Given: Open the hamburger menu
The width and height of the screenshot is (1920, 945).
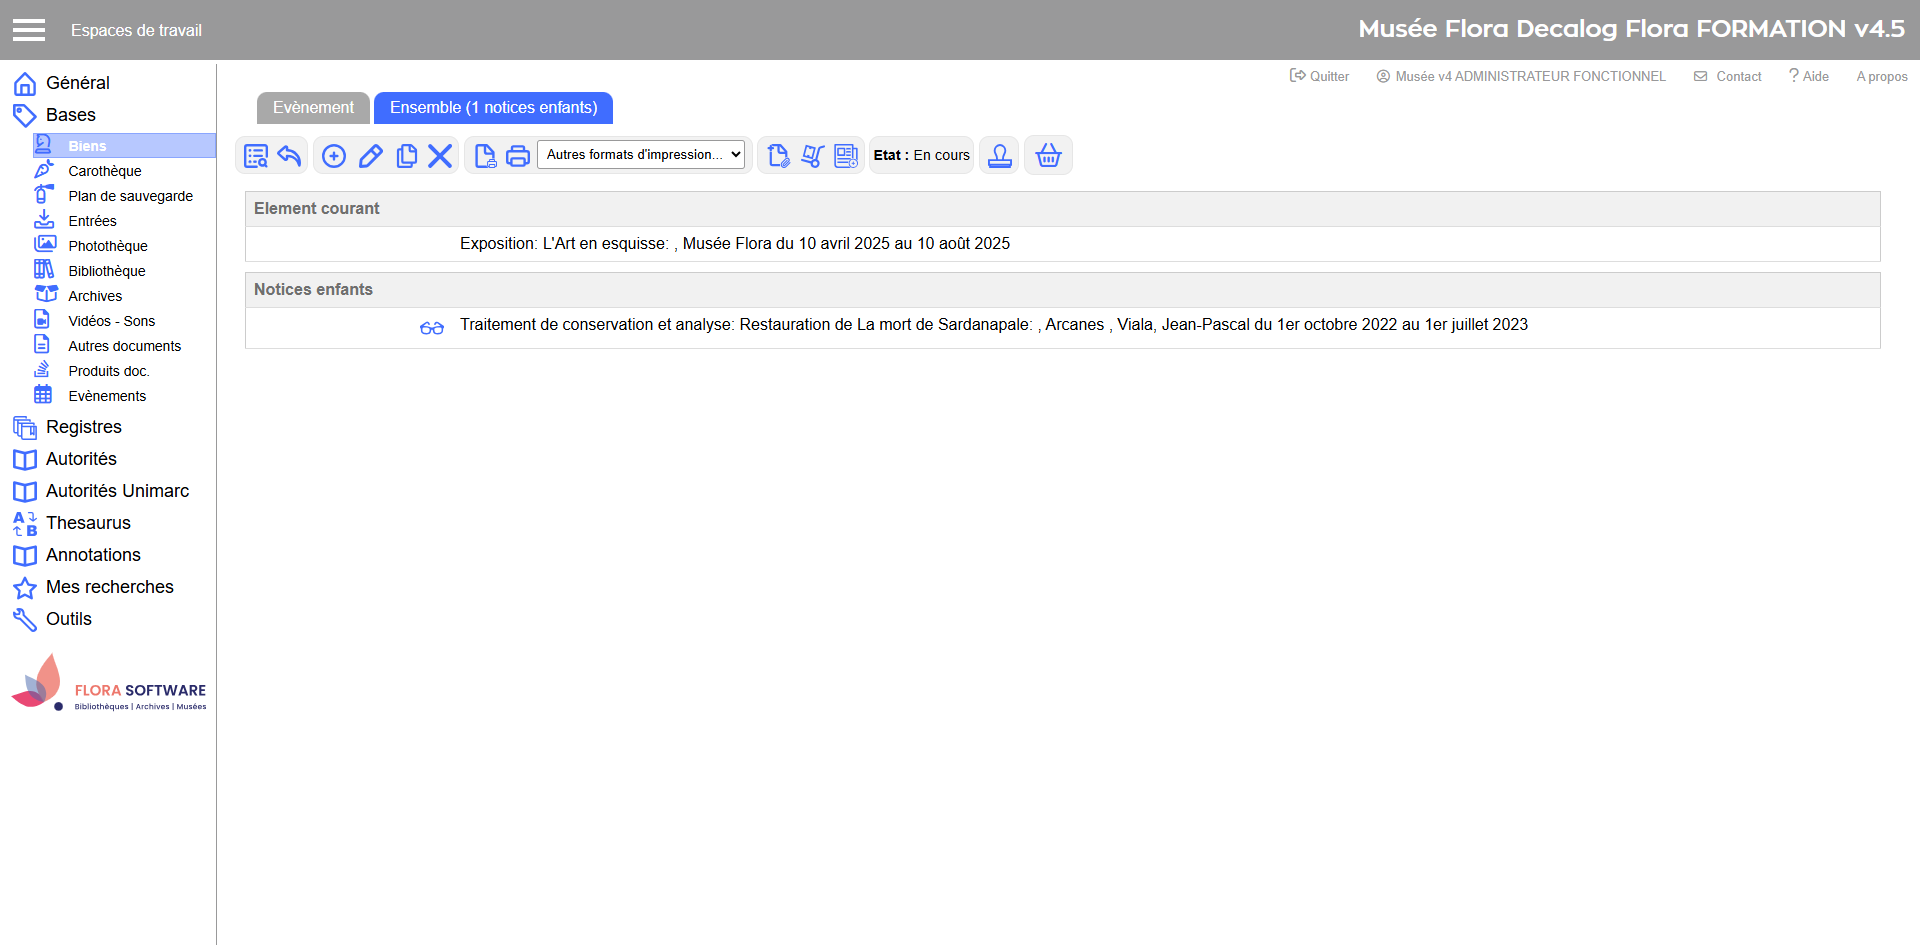Looking at the screenshot, I should (x=29, y=30).
